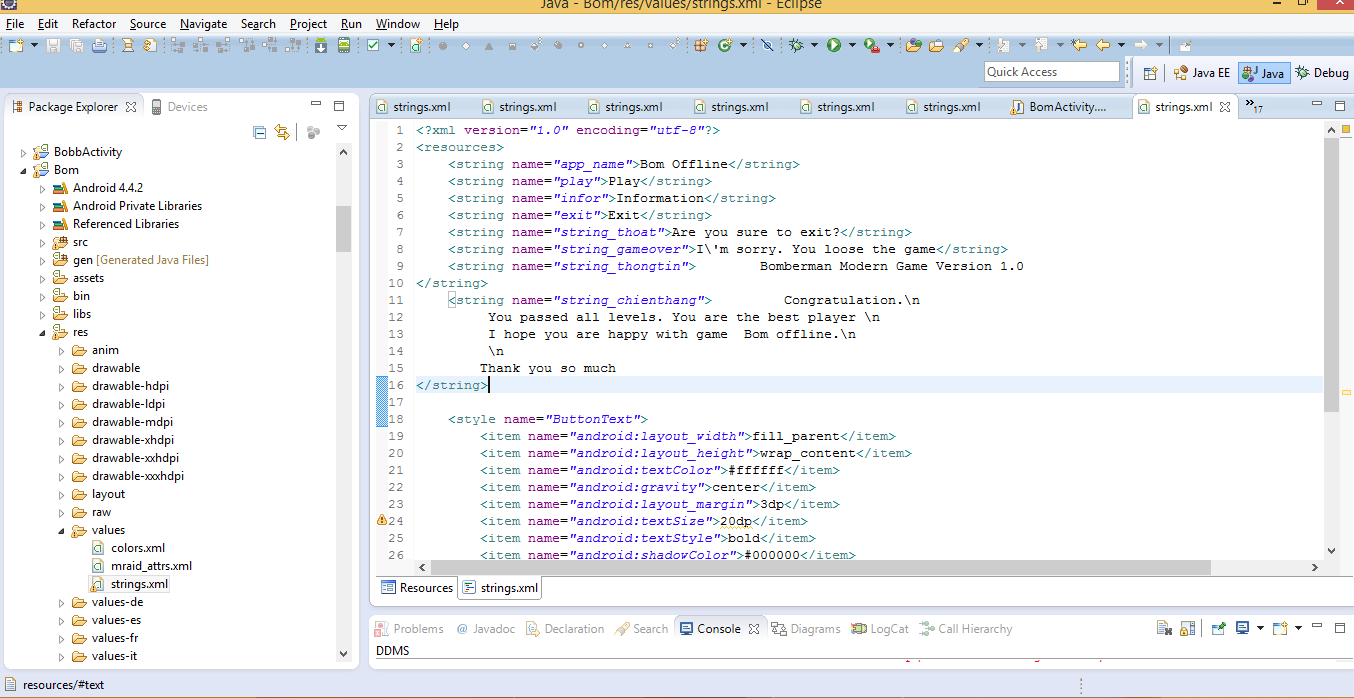Click the Open Type icon
The width and height of the screenshot is (1354, 698).
[x=913, y=45]
